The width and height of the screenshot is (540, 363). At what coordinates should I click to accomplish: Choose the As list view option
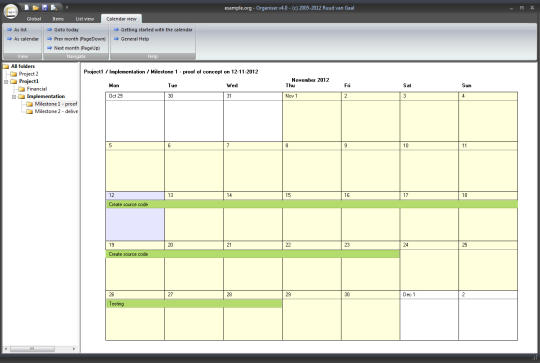click(x=17, y=30)
